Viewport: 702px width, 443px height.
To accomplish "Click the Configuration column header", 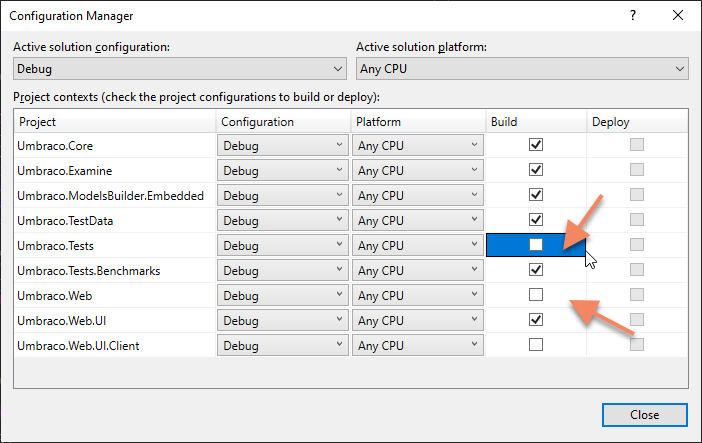I will [x=283, y=121].
